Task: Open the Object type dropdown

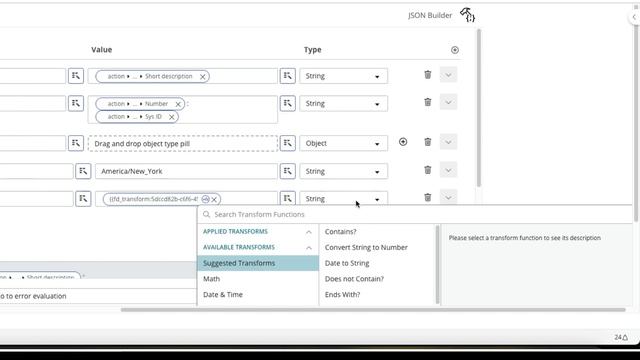Action: [x=343, y=143]
